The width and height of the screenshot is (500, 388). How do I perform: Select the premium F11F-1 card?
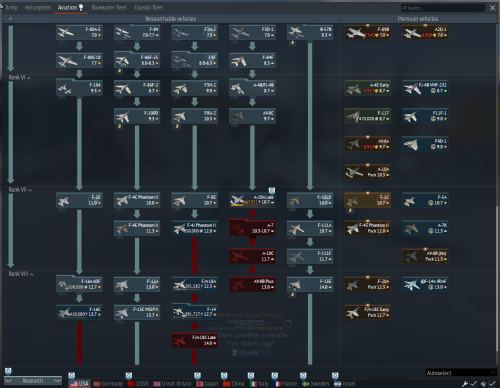[x=425, y=116]
